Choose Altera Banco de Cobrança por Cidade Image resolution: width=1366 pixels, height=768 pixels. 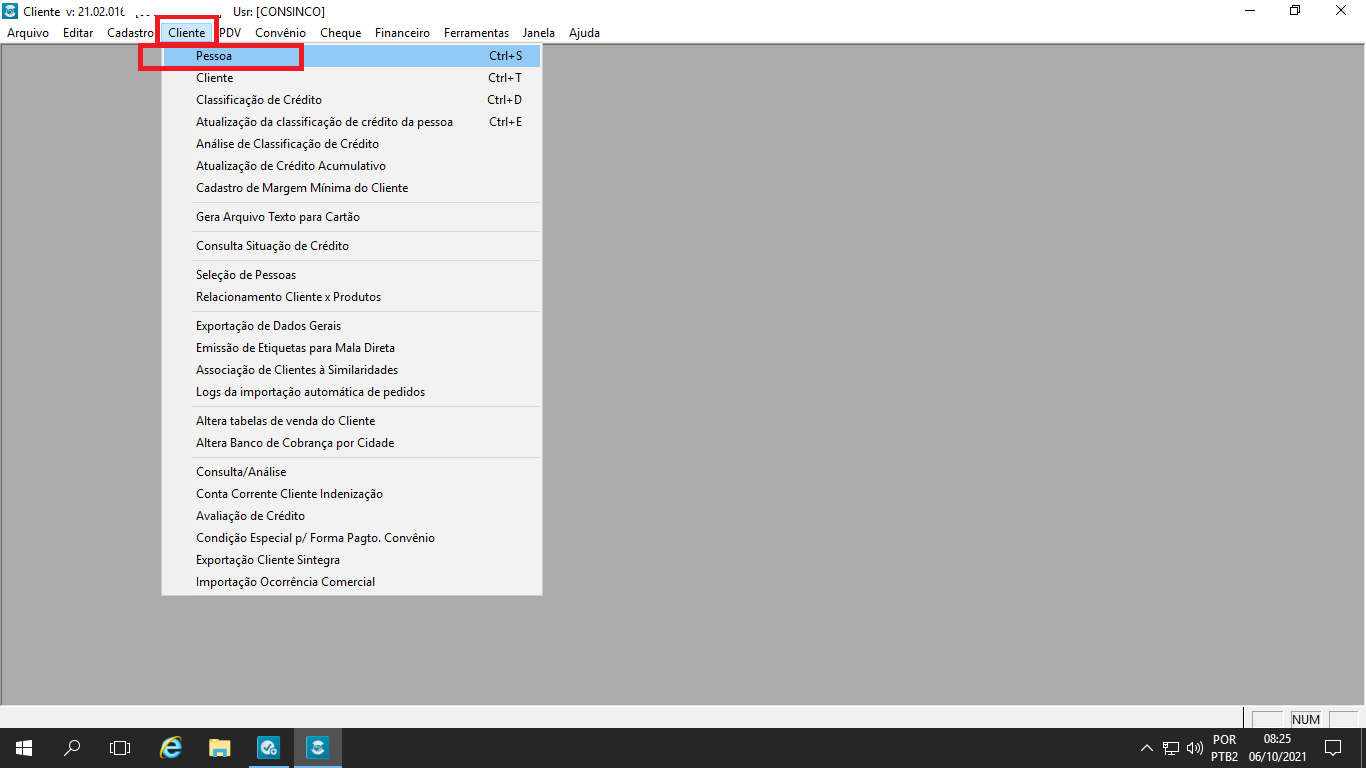[x=352, y=443]
